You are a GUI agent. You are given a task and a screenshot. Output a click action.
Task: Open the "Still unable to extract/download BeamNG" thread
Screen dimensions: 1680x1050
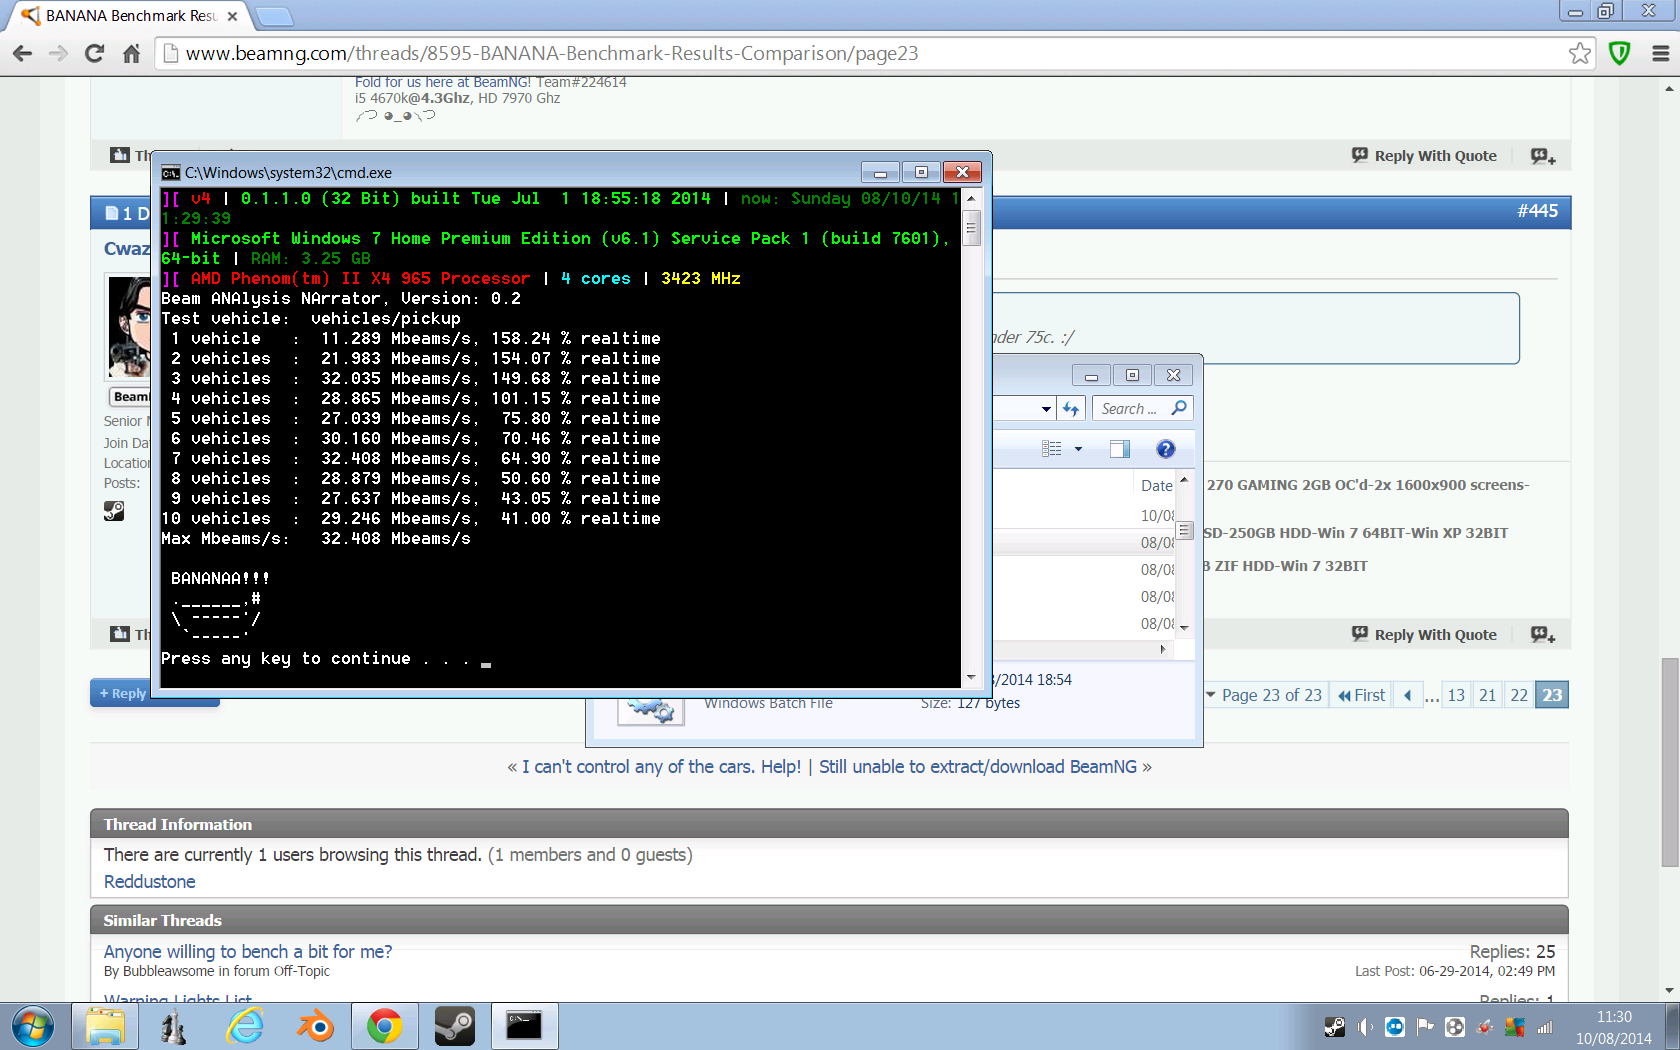[978, 767]
